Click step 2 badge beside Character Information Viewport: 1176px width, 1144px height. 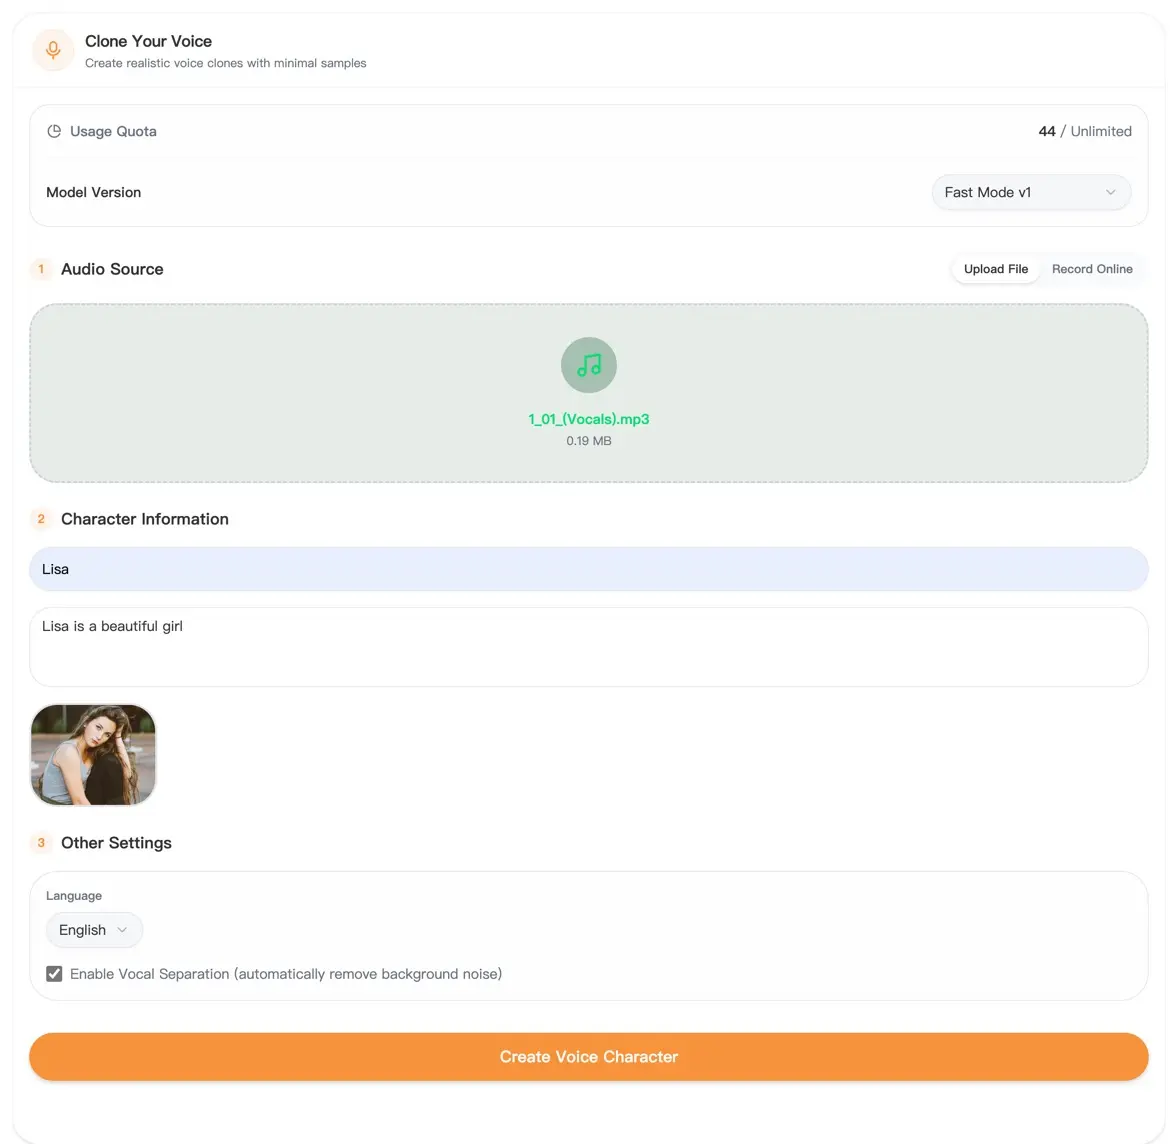click(x=41, y=519)
